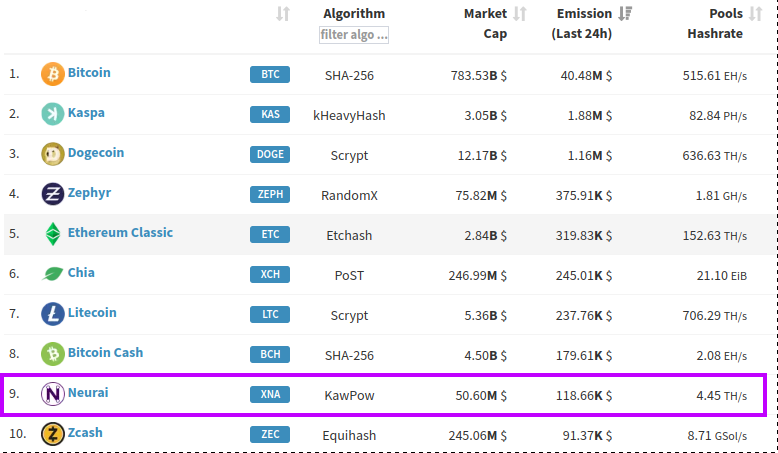
Task: Click the Zephyr coin logo
Action: point(53,194)
